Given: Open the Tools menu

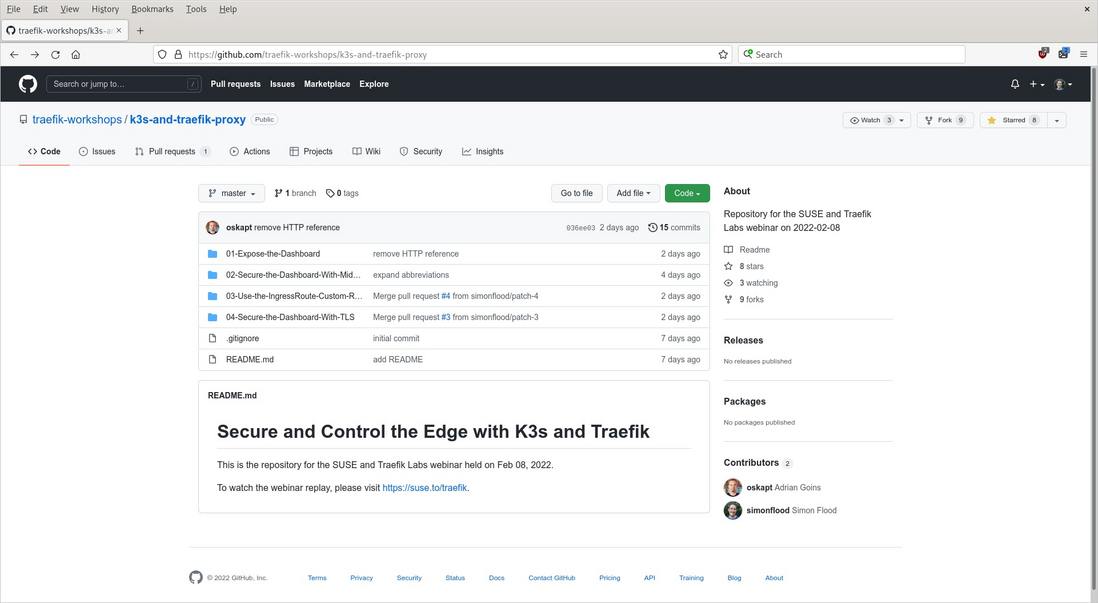Looking at the screenshot, I should pos(196,9).
